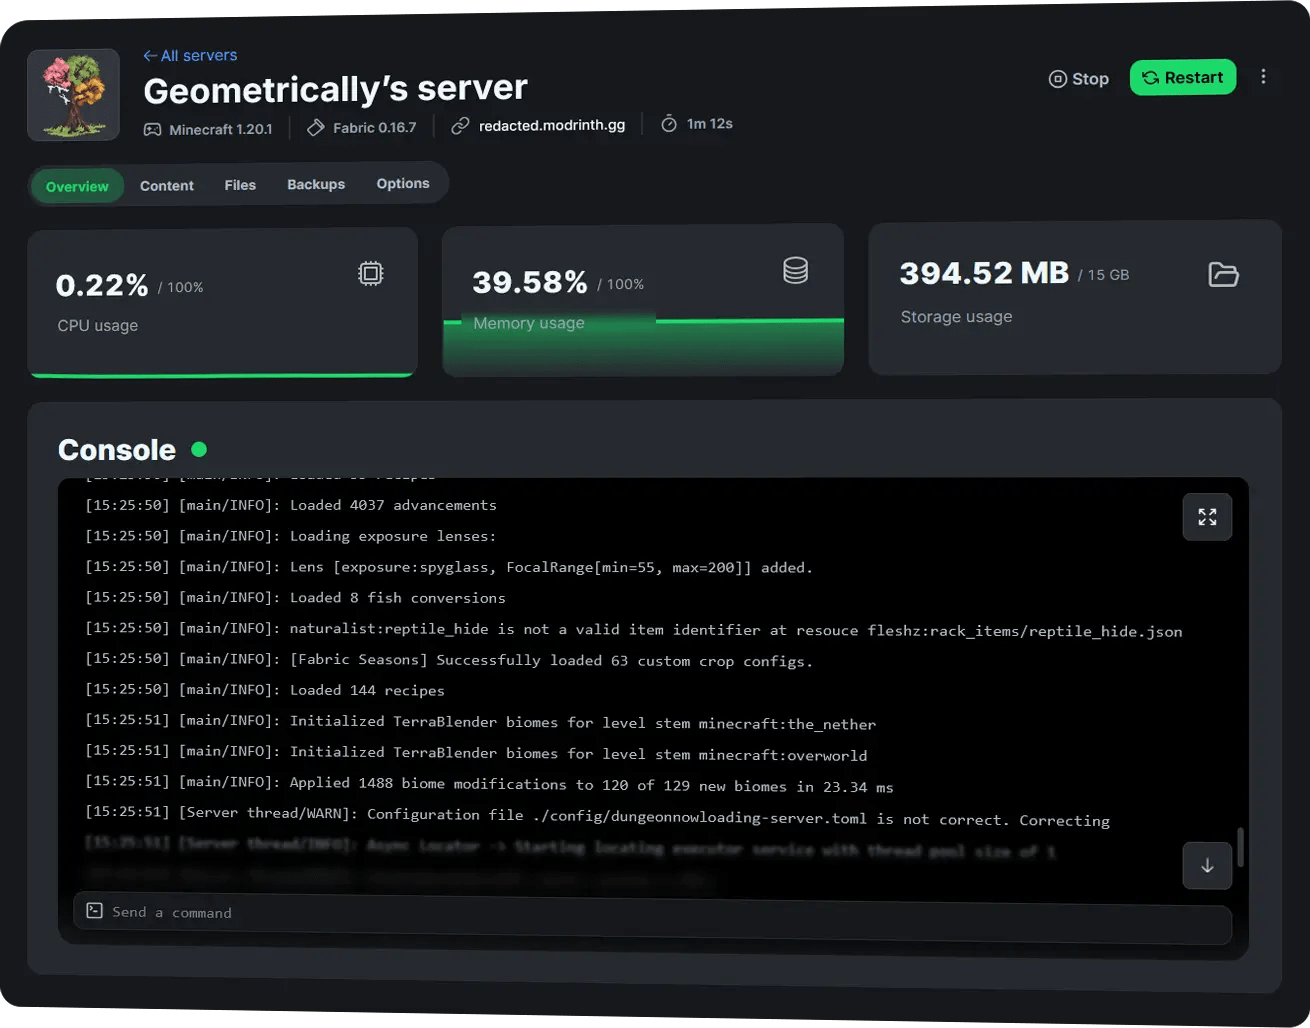Screen dimensions: 1310x1028
Task: Click the Fabric loader tag icon
Action: pos(315,128)
